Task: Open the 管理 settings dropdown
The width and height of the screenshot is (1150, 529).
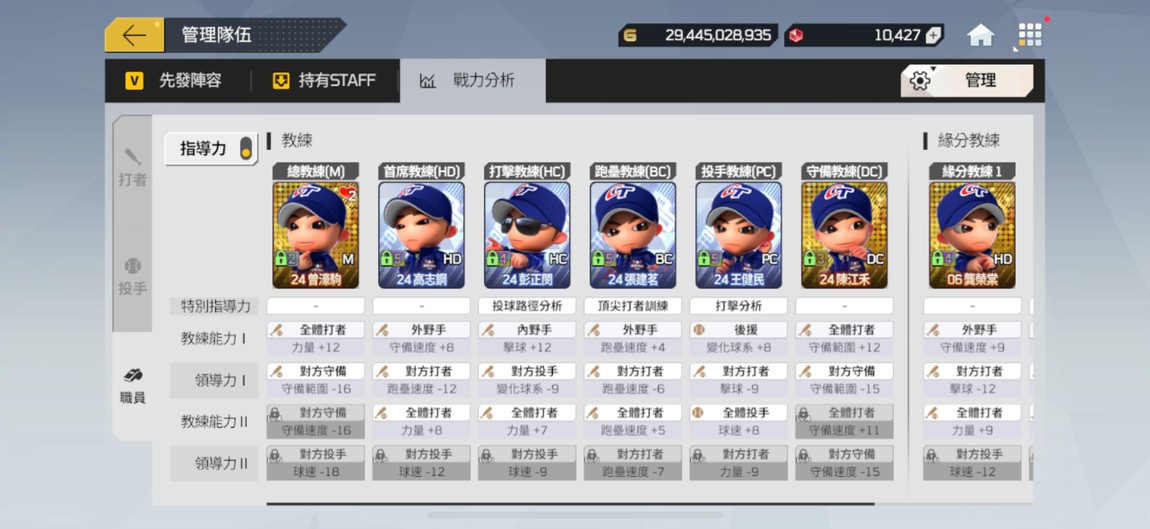Action: click(x=967, y=81)
